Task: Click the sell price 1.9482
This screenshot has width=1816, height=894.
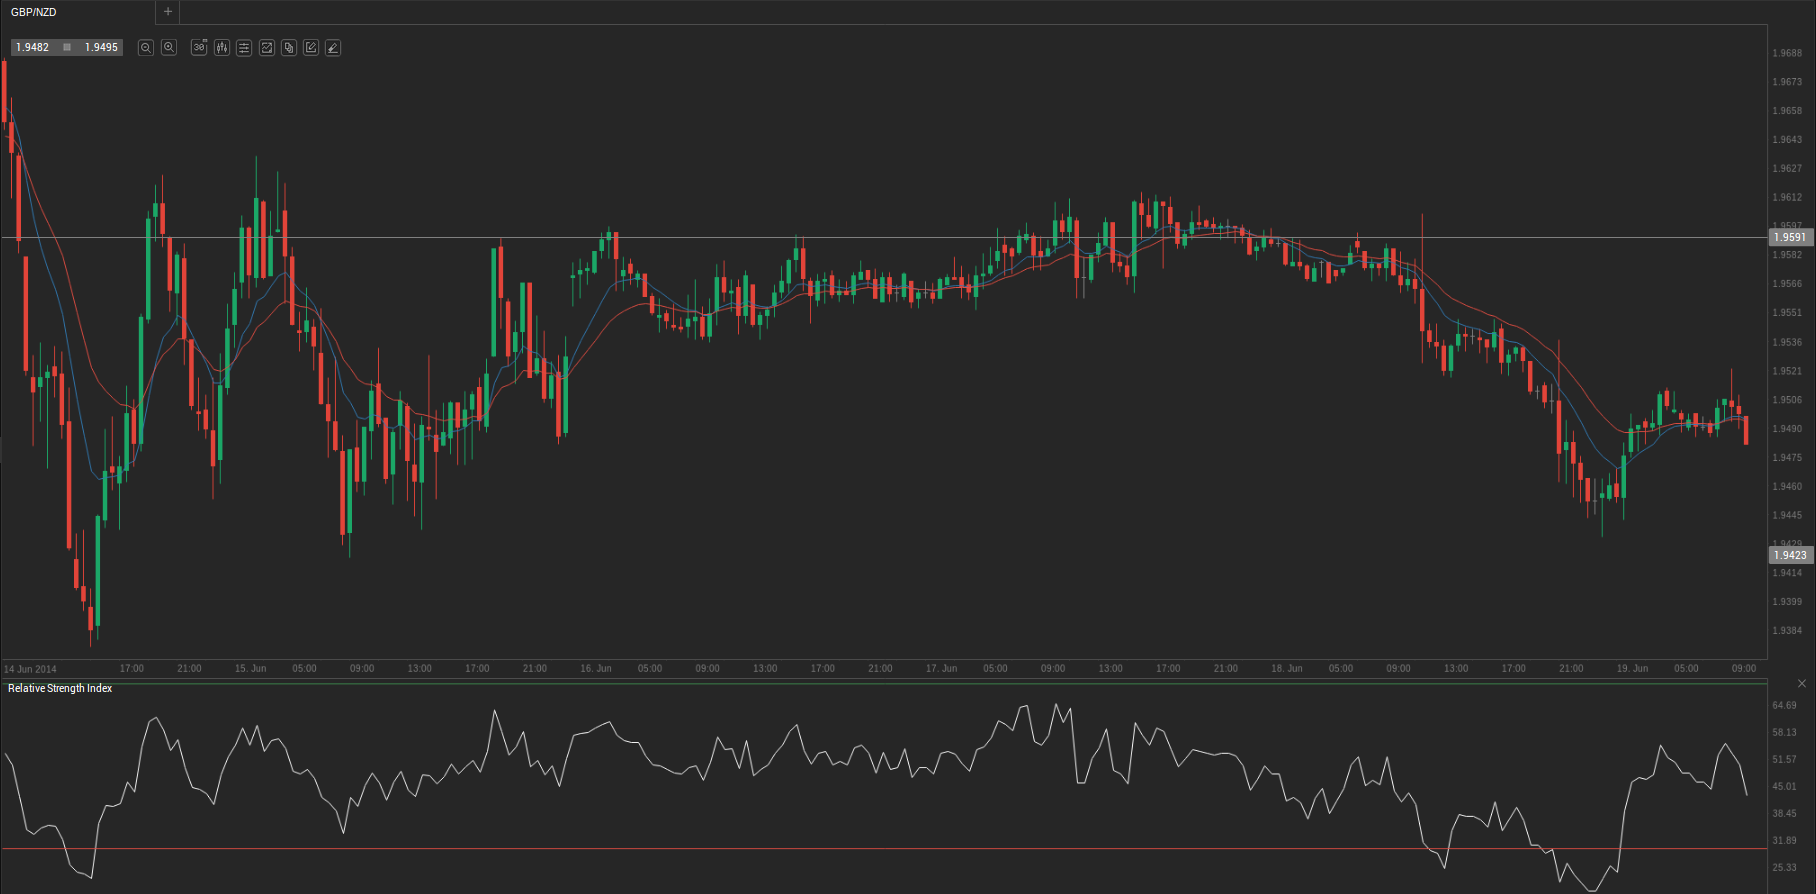Action: (33, 48)
